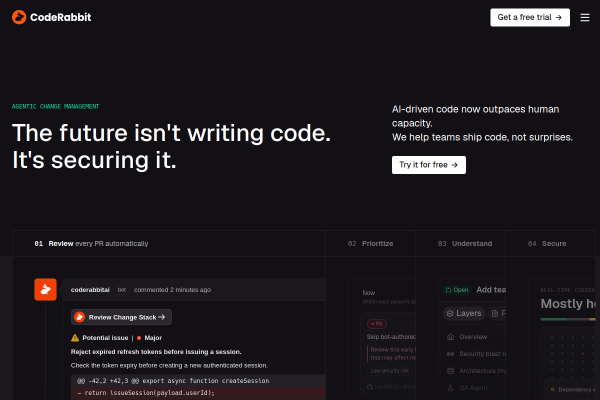Click the bot badge
The height and width of the screenshot is (400, 600).
[x=122, y=290]
